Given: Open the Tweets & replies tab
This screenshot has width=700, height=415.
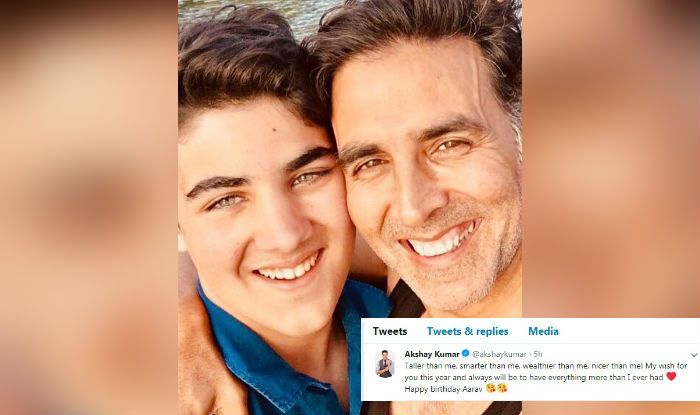Looking at the screenshot, I should click(x=467, y=331).
